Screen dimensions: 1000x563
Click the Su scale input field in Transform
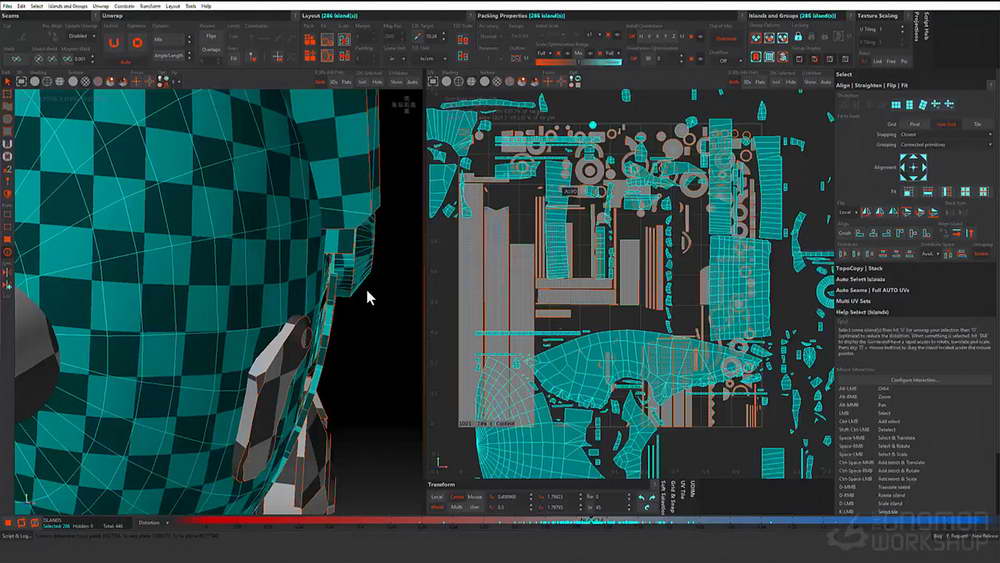[x=561, y=497]
